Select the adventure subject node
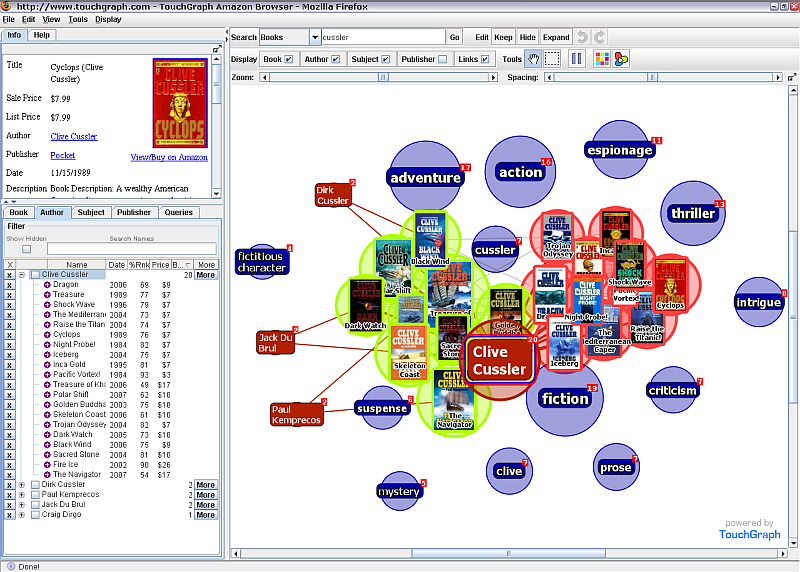The image size is (800, 572). pos(426,178)
